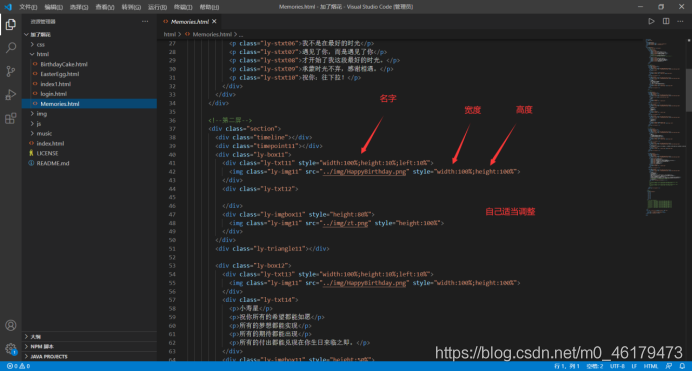693x372 pixels.
Task: Collapse the 加了烟花 root folder
Action: [x=89, y=34]
